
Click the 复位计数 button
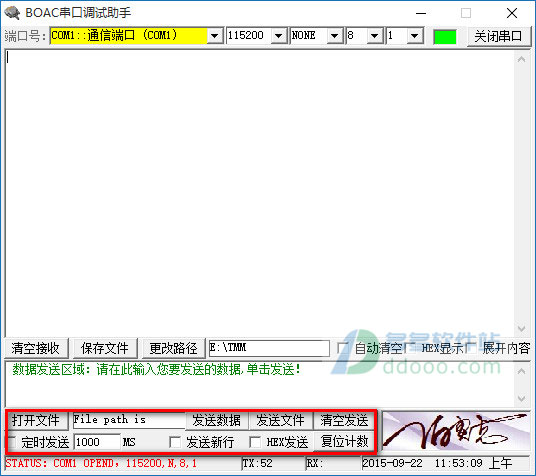tap(344, 441)
